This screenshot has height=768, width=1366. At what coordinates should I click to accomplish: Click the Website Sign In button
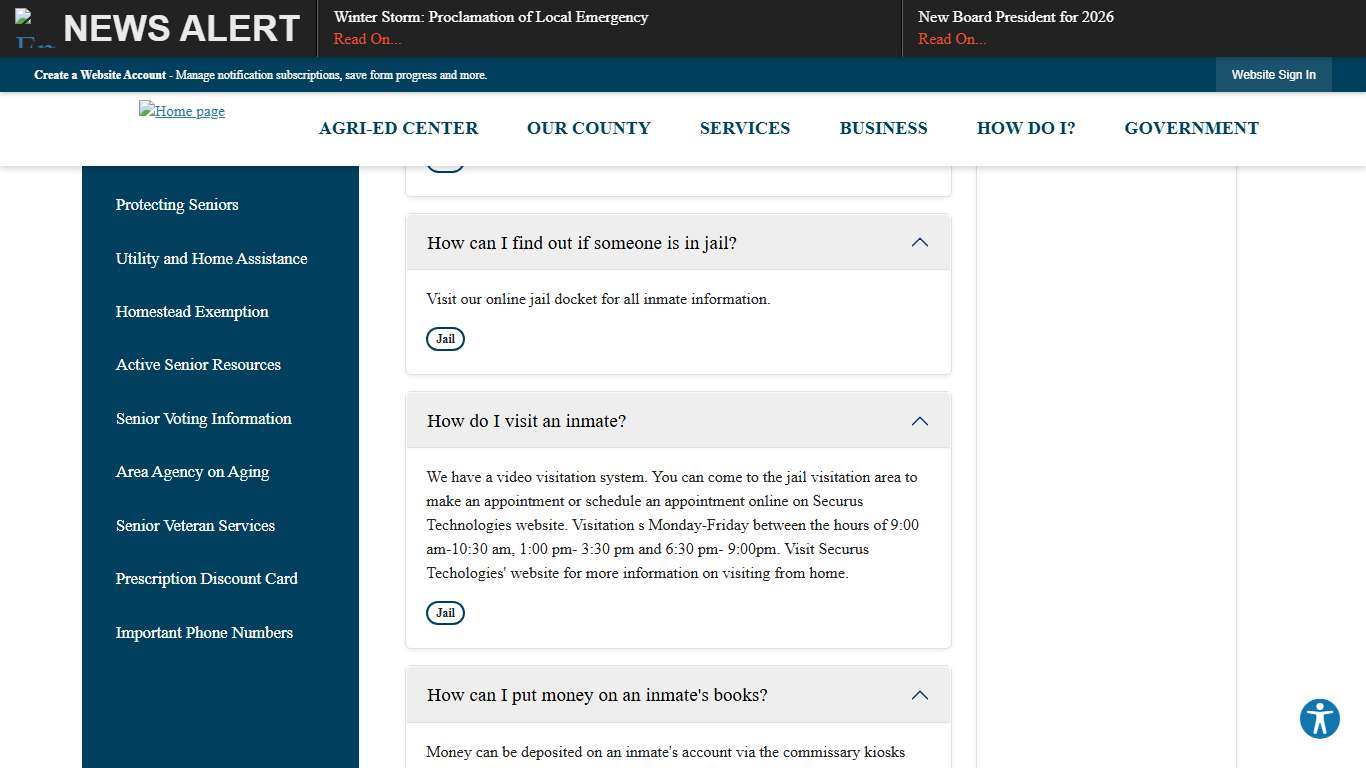click(1273, 74)
